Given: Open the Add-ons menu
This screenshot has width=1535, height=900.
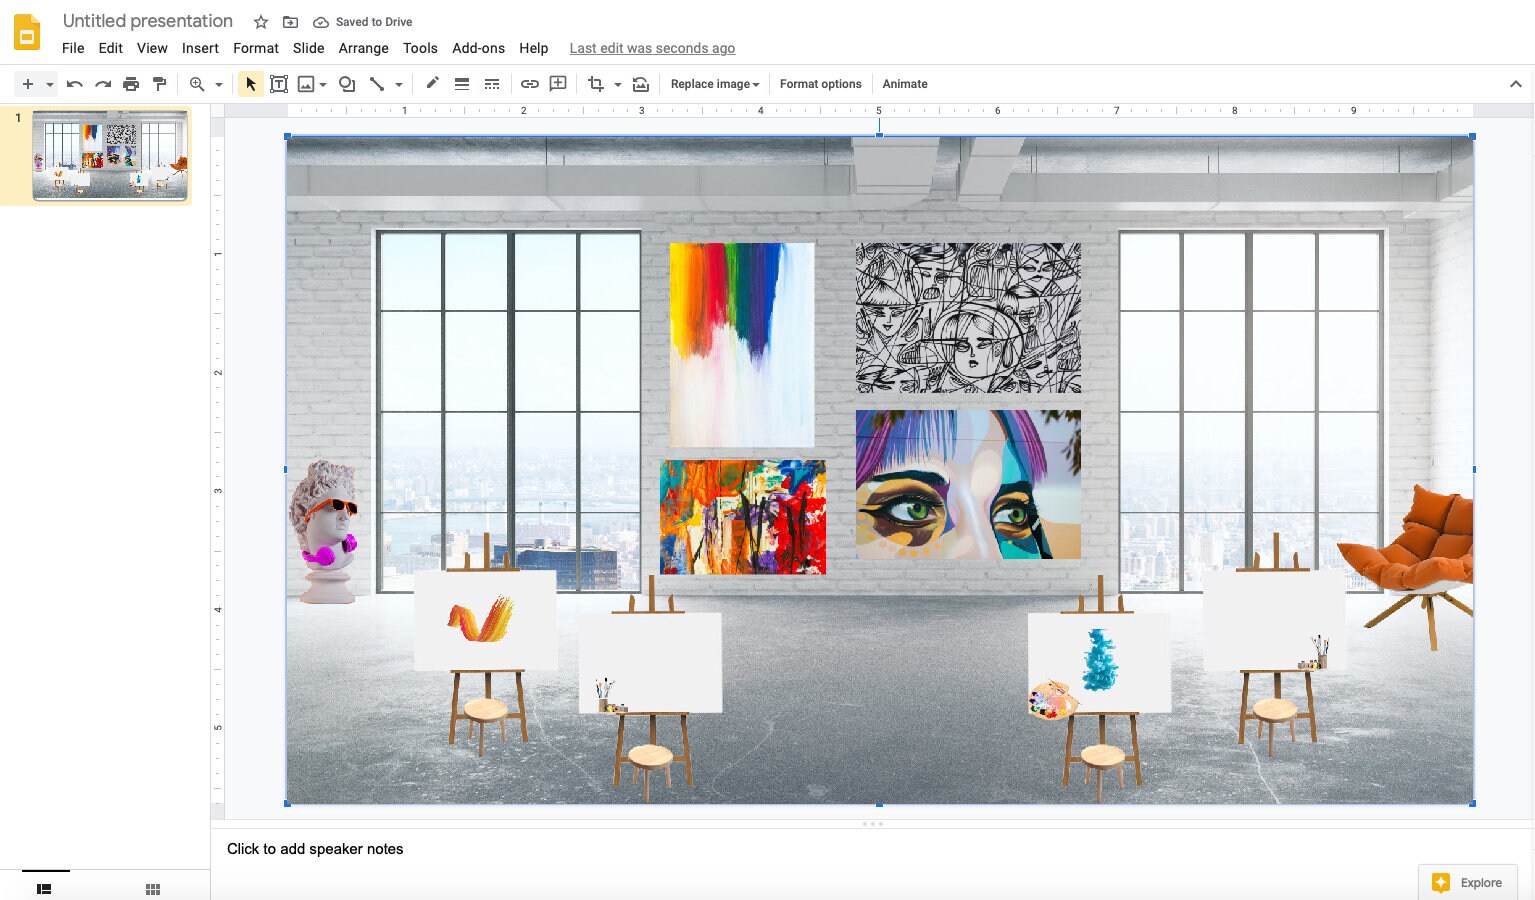Looking at the screenshot, I should [x=478, y=48].
